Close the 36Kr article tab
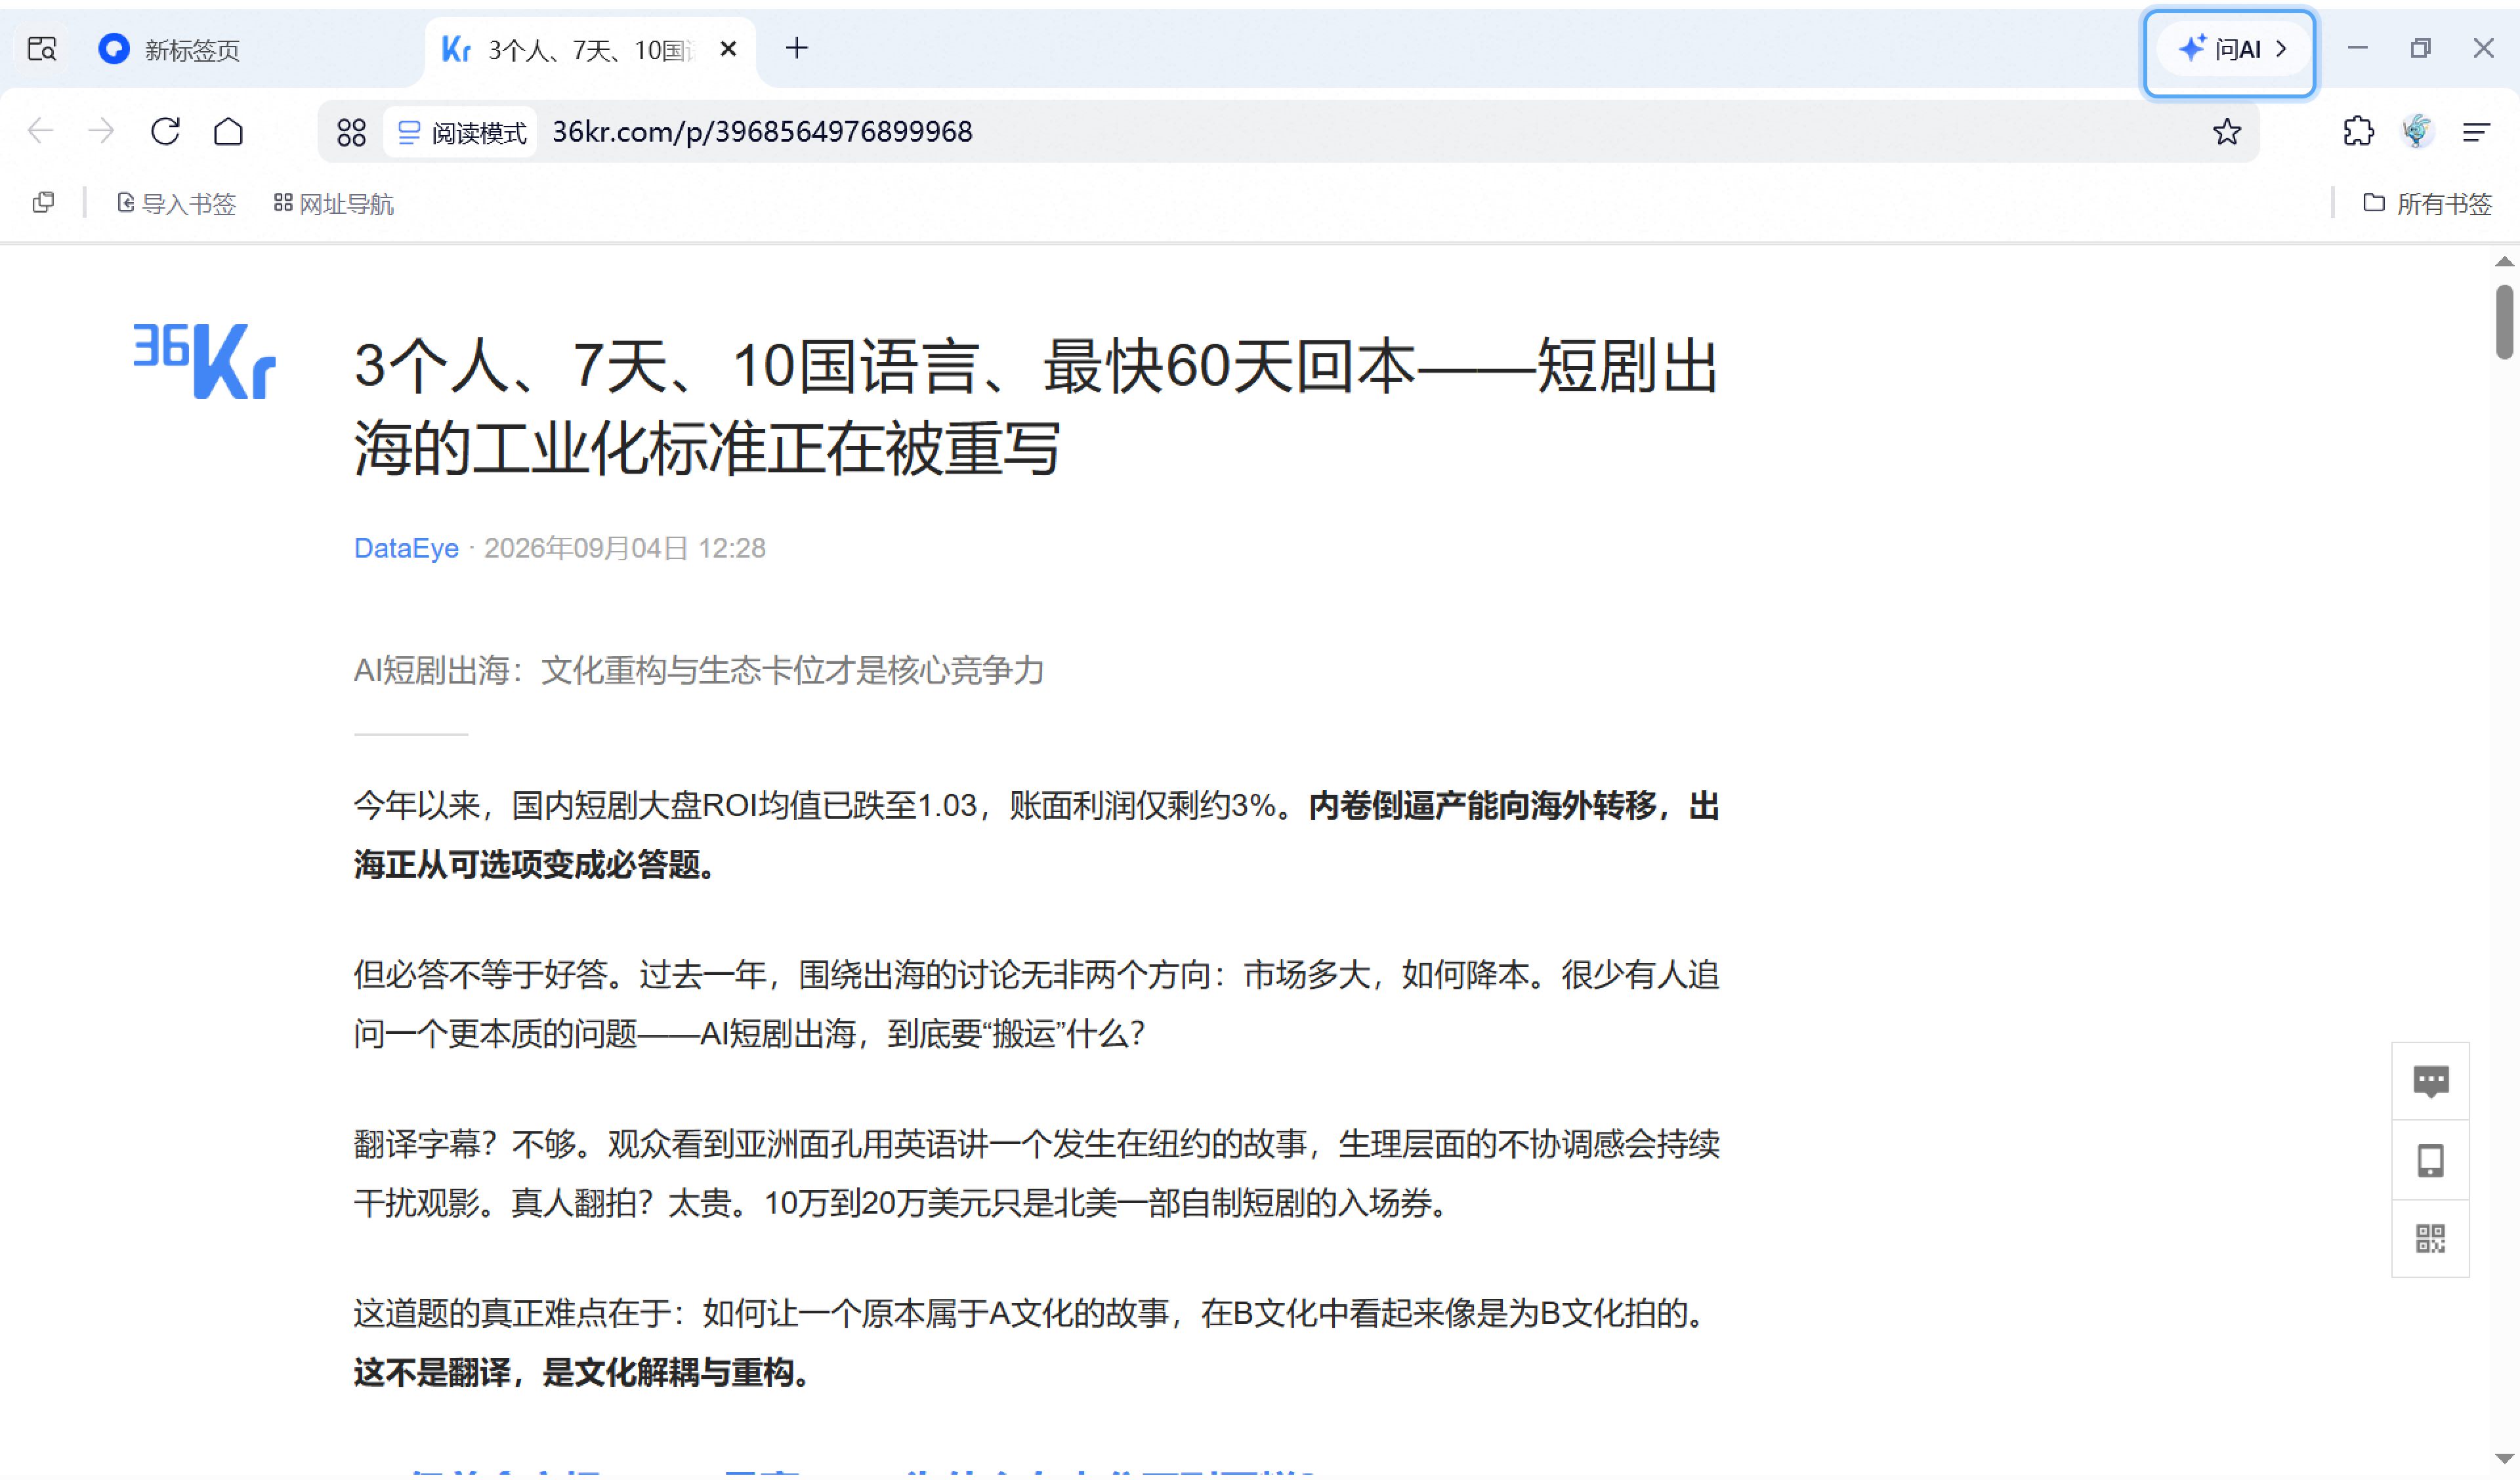The height and width of the screenshot is (1480, 2520). tap(728, 48)
